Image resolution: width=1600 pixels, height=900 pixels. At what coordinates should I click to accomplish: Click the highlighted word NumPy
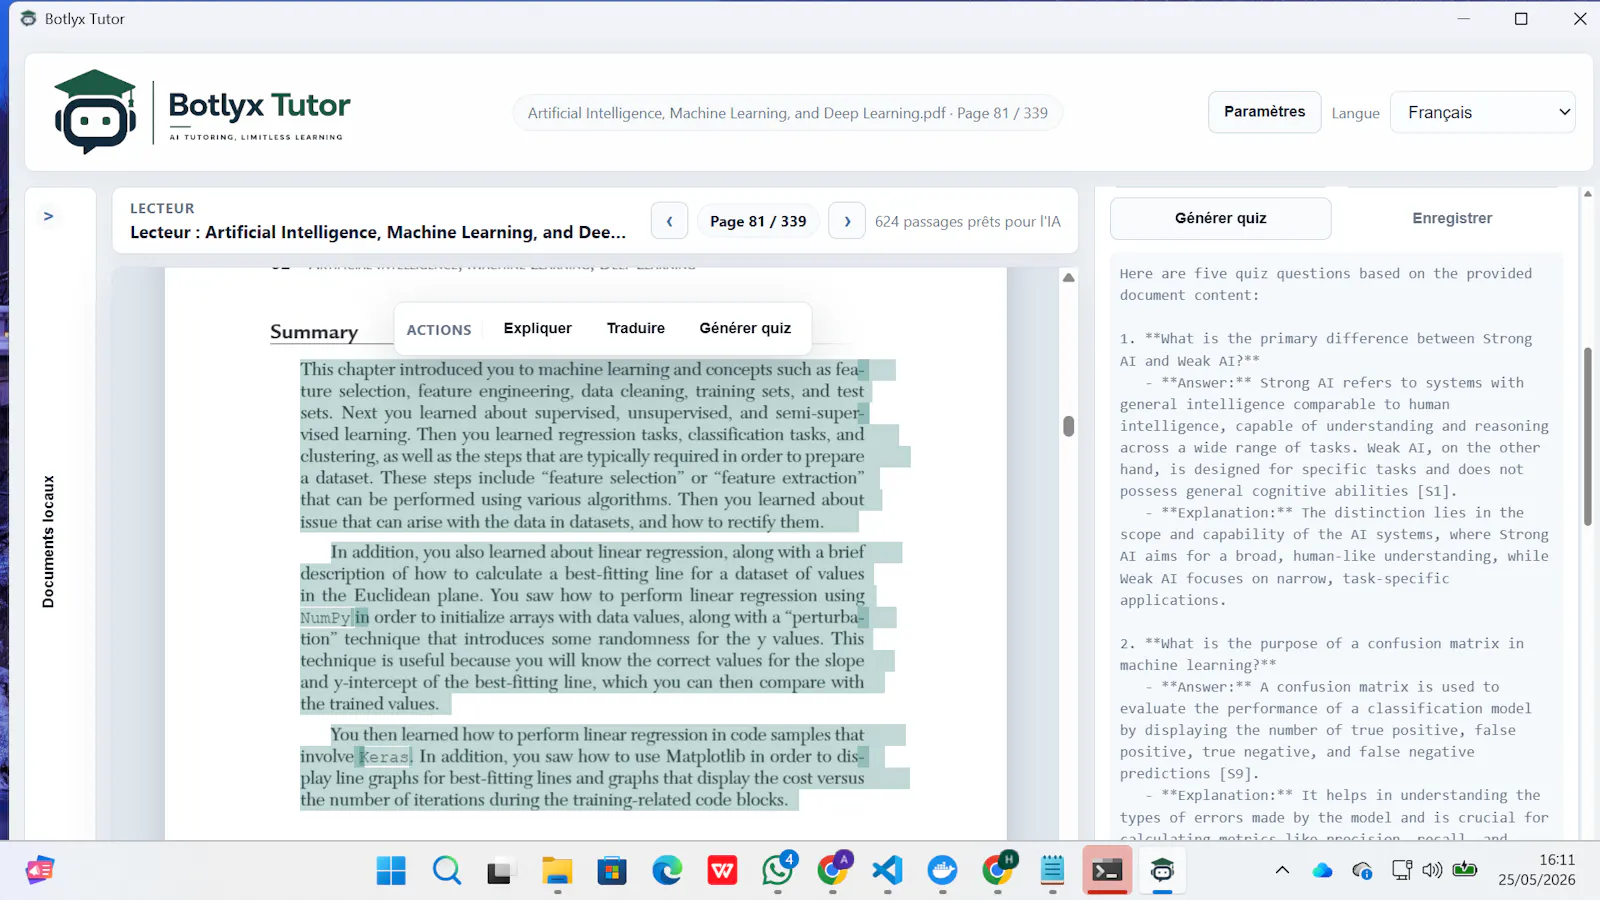pyautogui.click(x=326, y=618)
